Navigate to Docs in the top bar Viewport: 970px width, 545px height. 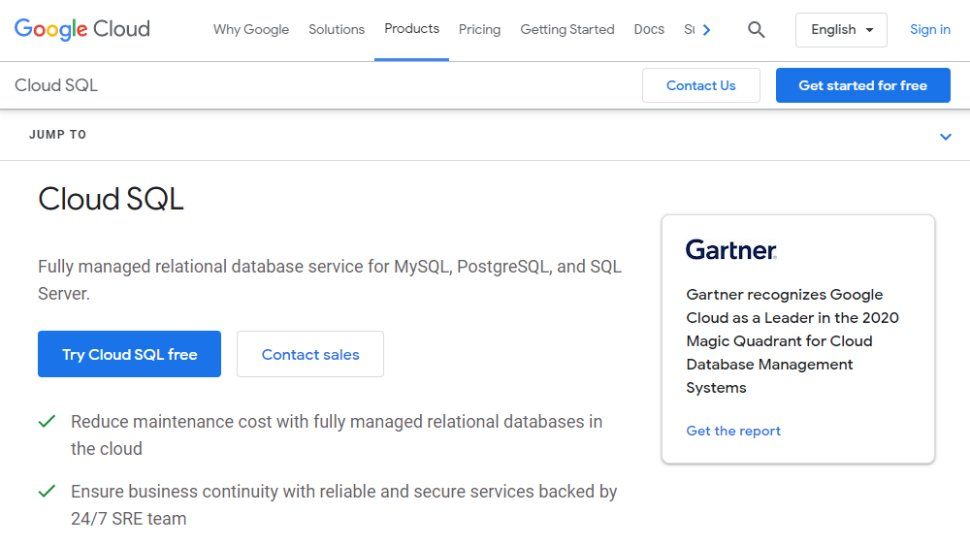tap(649, 30)
